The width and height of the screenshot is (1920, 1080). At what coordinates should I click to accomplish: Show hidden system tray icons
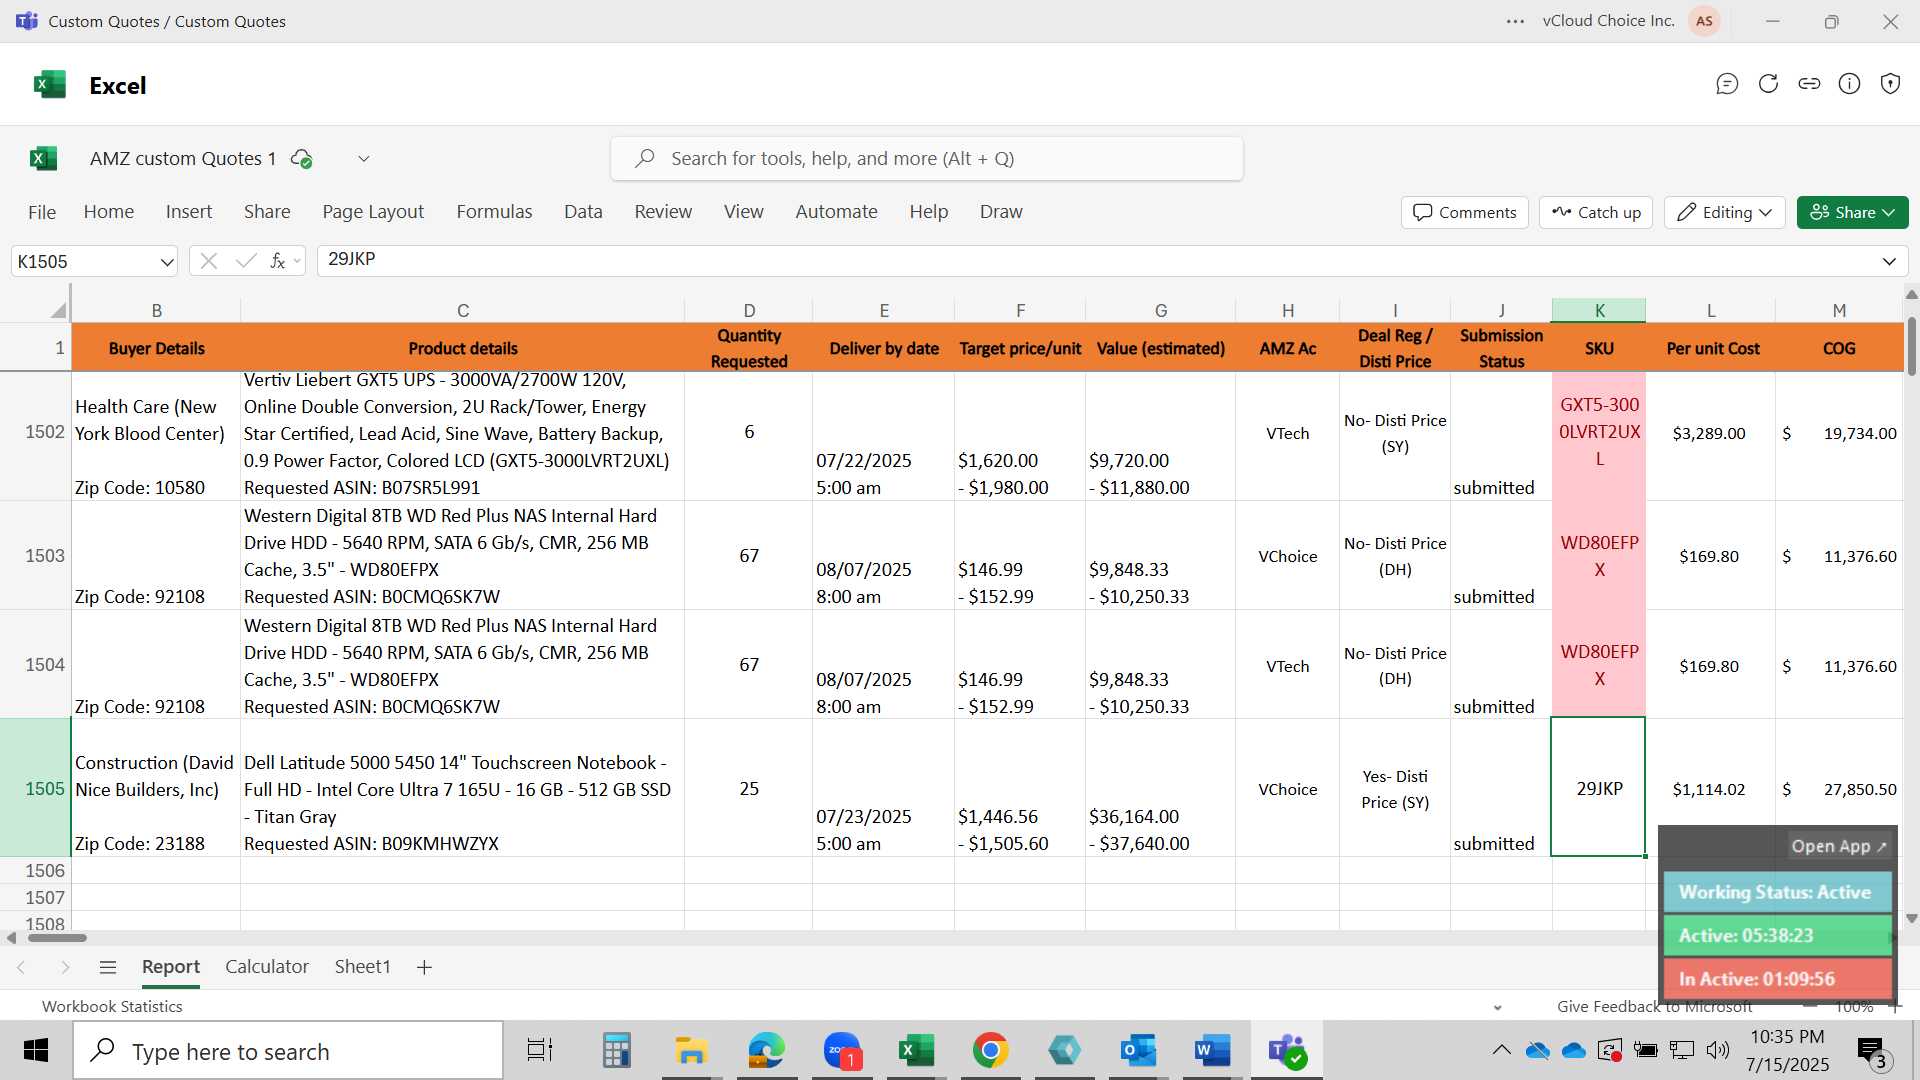pos(1501,1050)
